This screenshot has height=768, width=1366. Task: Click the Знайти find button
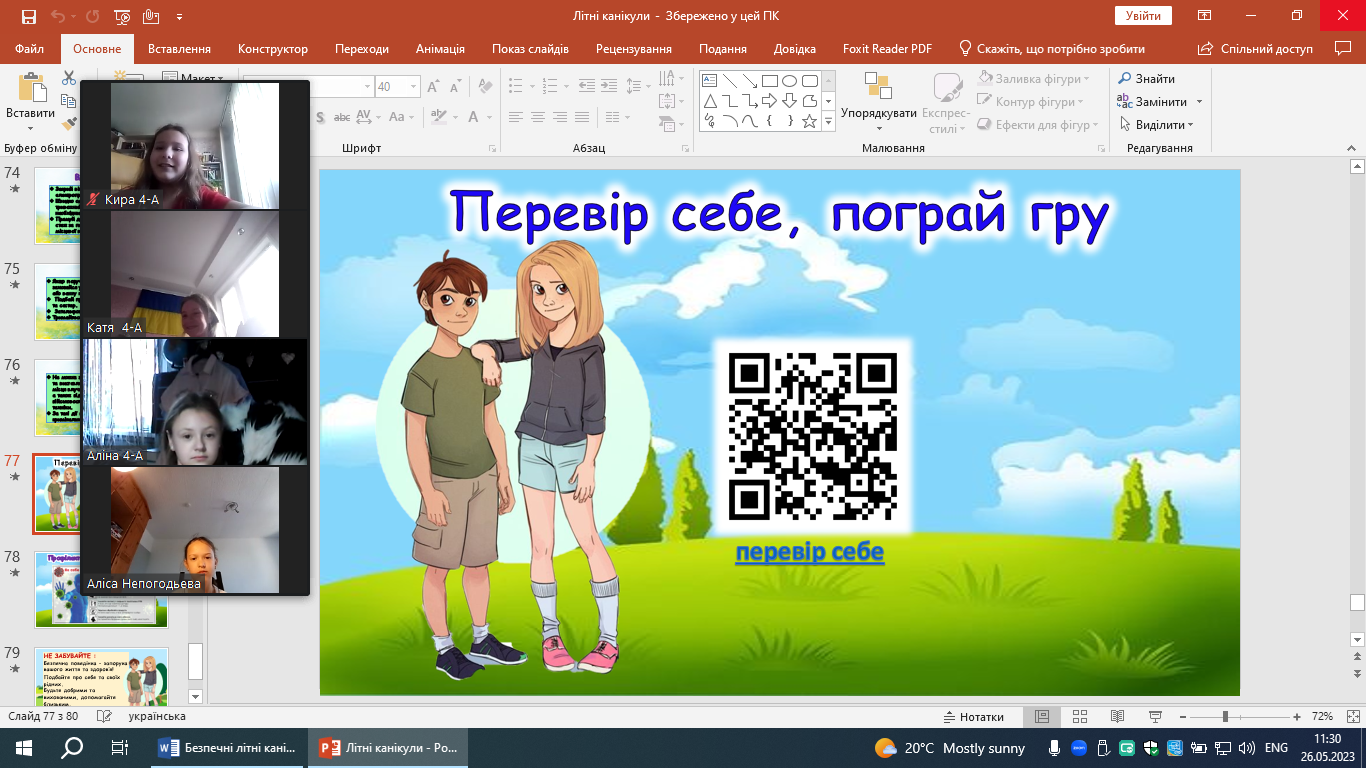tap(1147, 79)
